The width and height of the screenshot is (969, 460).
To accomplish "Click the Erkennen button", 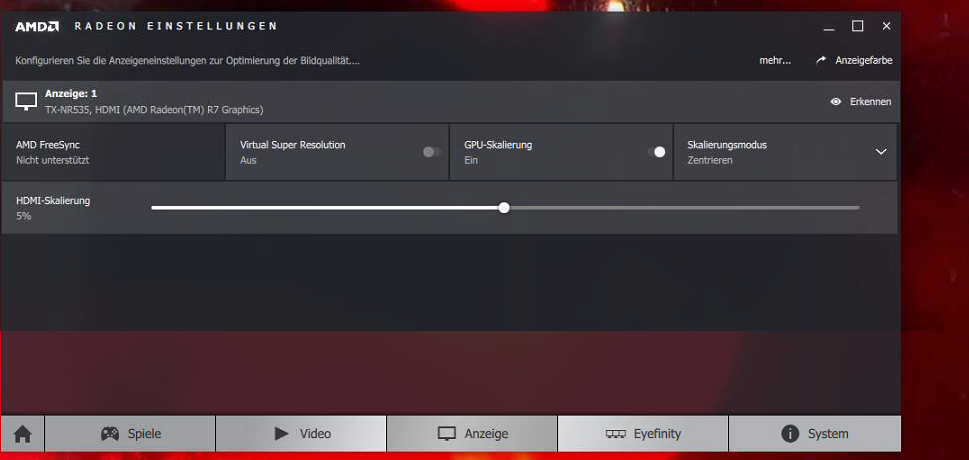I will [861, 102].
